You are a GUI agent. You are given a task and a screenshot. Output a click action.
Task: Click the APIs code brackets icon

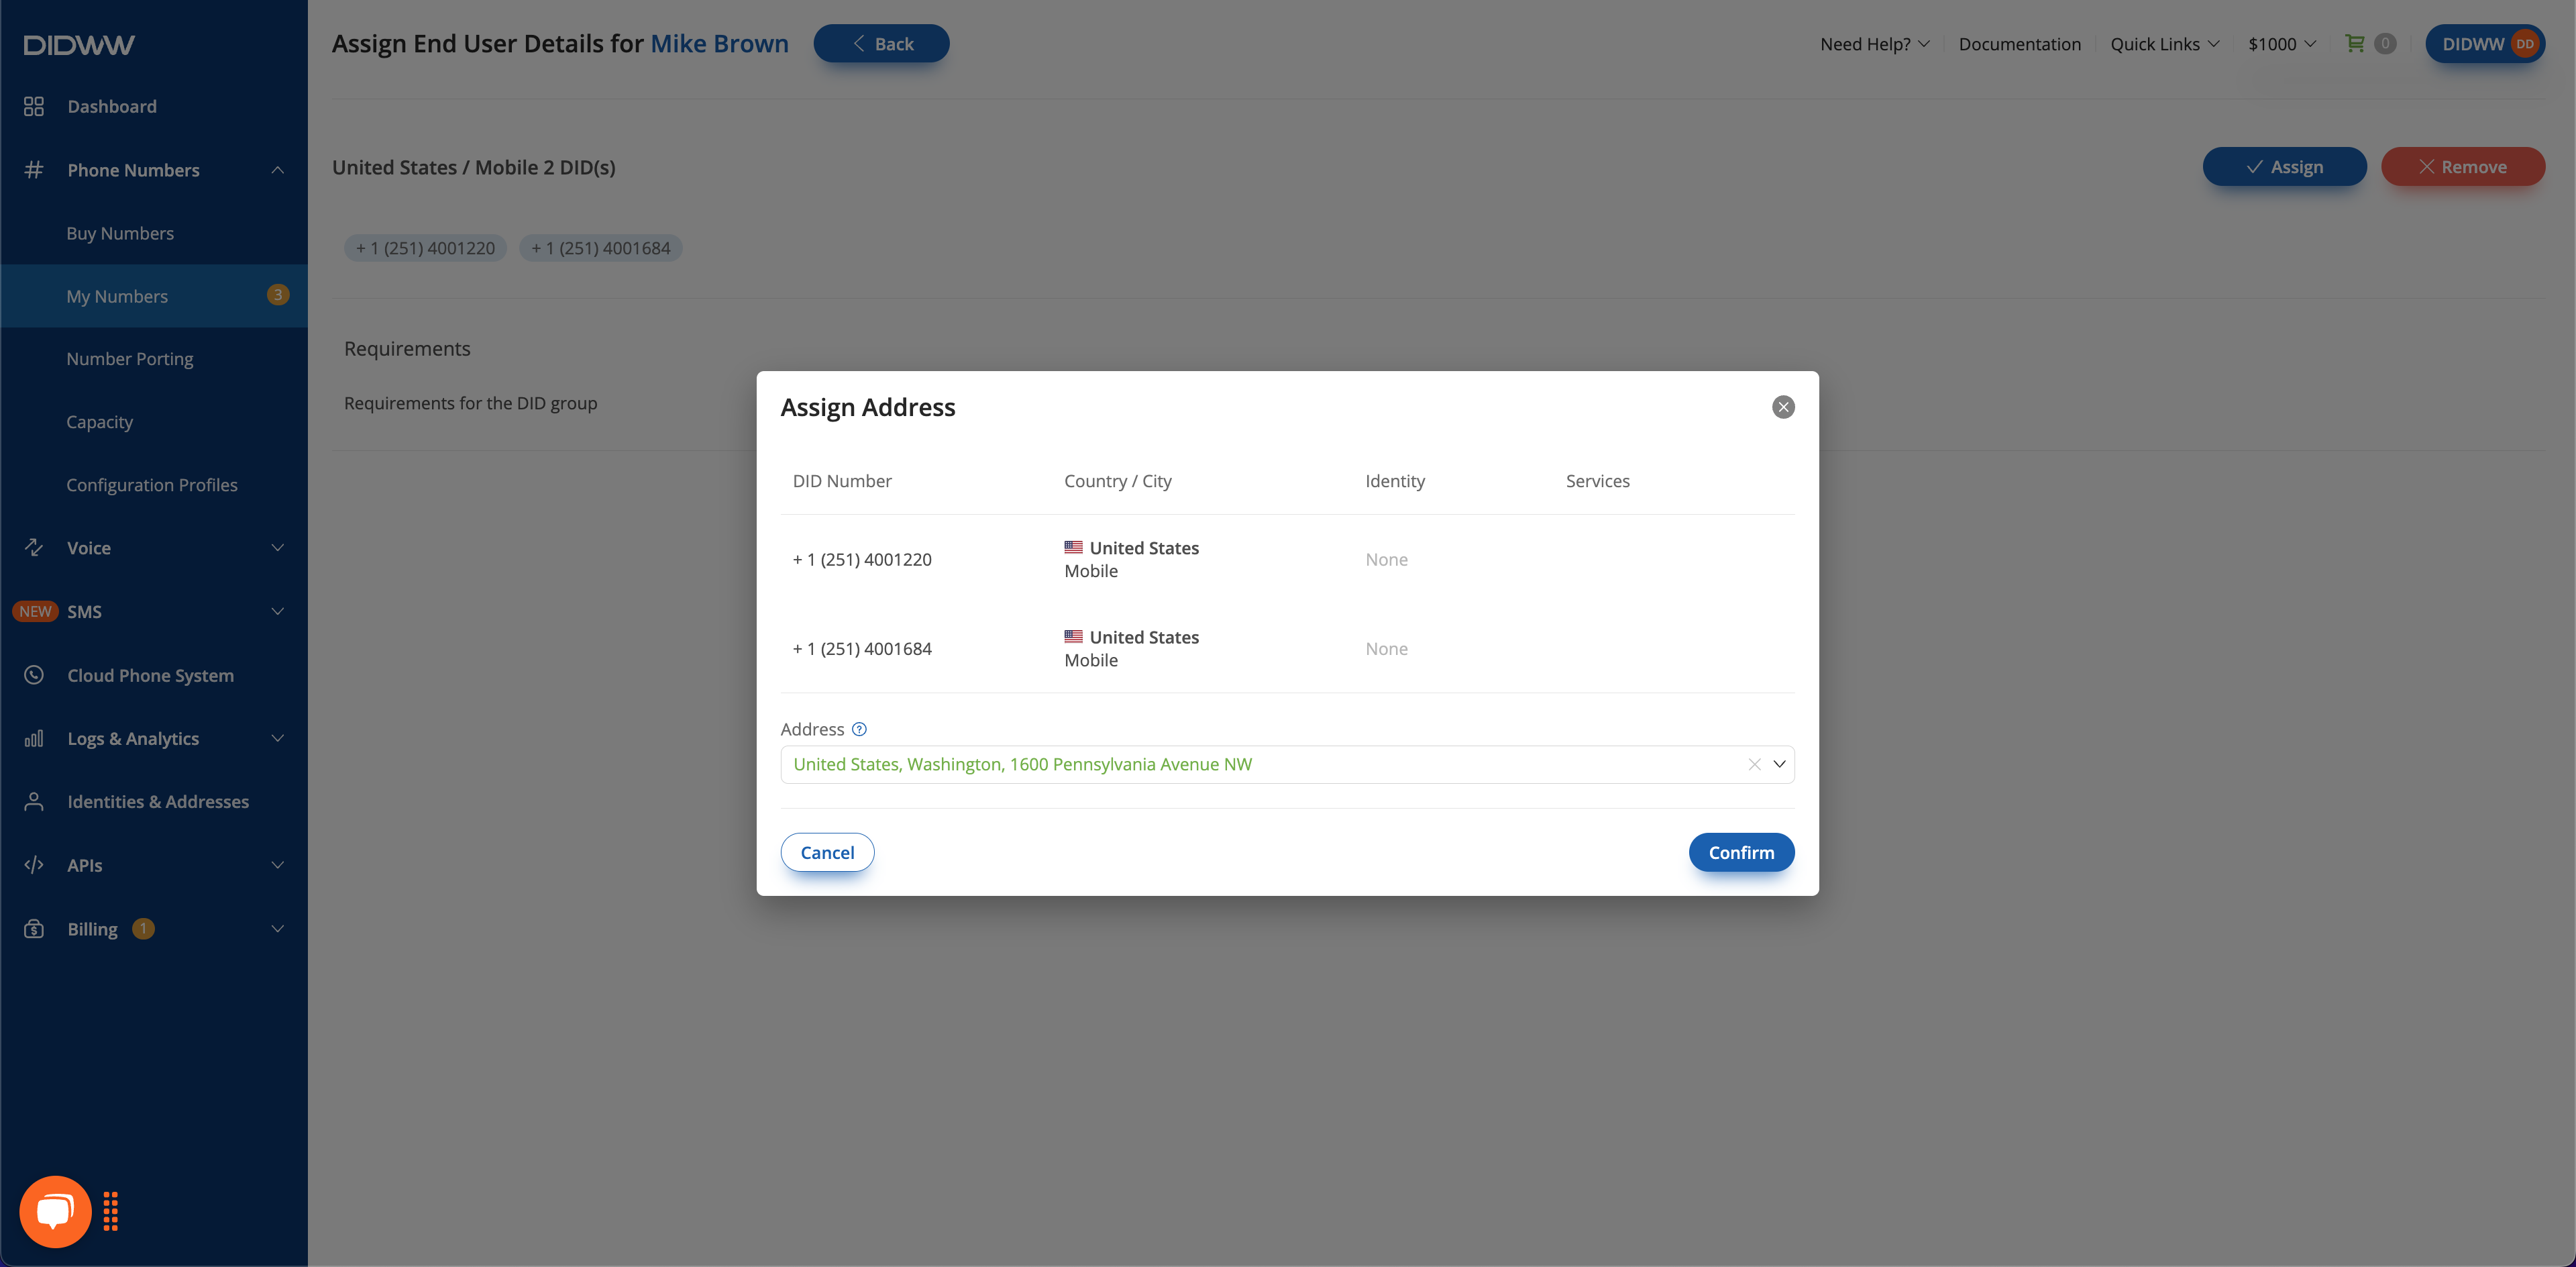point(34,865)
